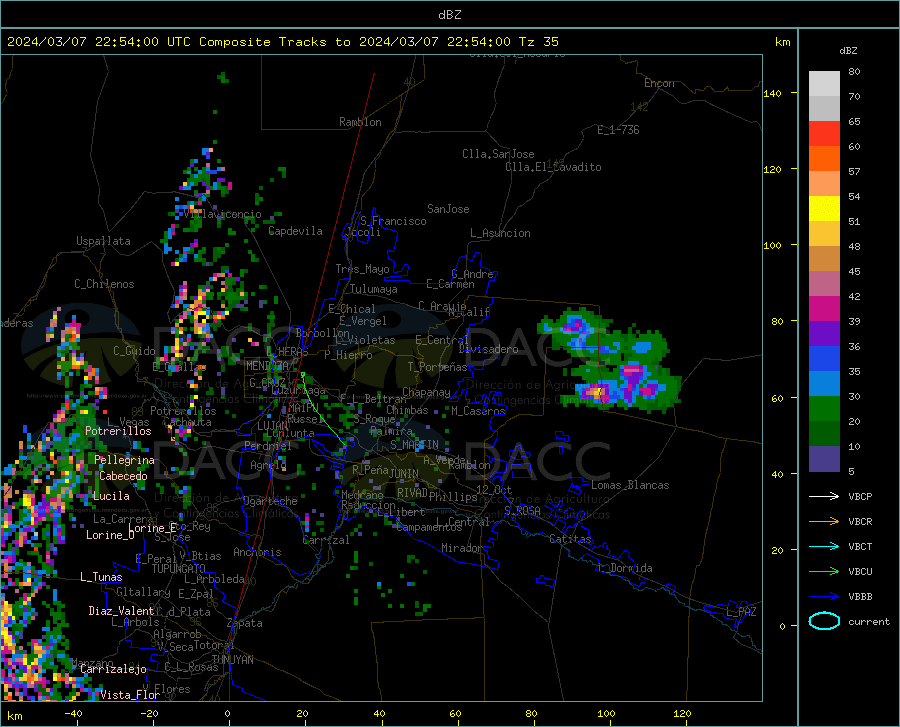Click the L_Dormida map label

pos(624,568)
